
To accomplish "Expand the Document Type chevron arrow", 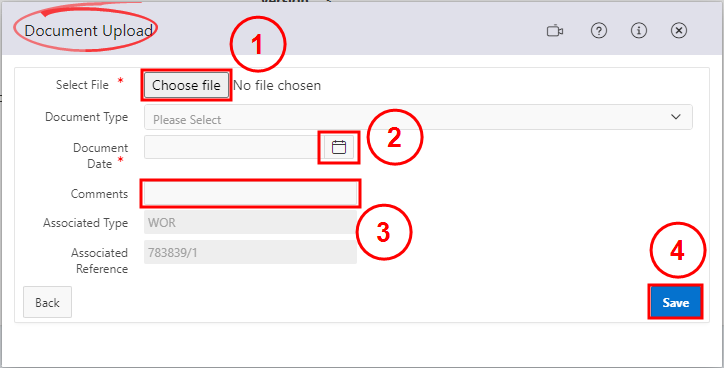I will [x=676, y=117].
